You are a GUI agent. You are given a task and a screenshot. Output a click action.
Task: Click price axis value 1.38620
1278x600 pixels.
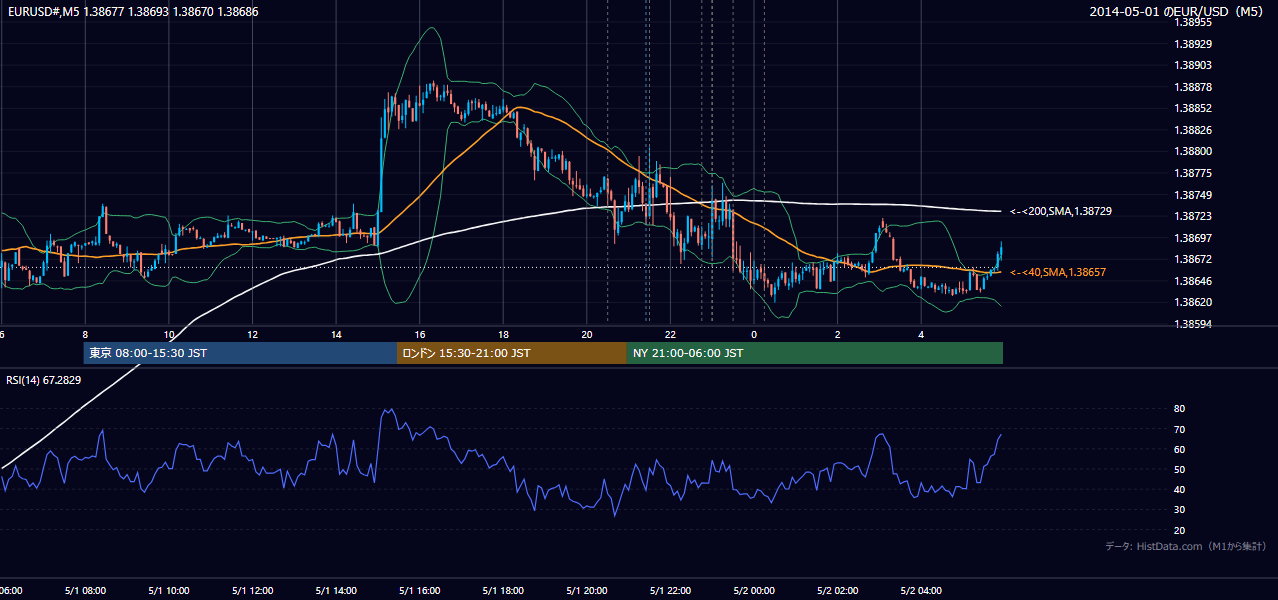1193,302
